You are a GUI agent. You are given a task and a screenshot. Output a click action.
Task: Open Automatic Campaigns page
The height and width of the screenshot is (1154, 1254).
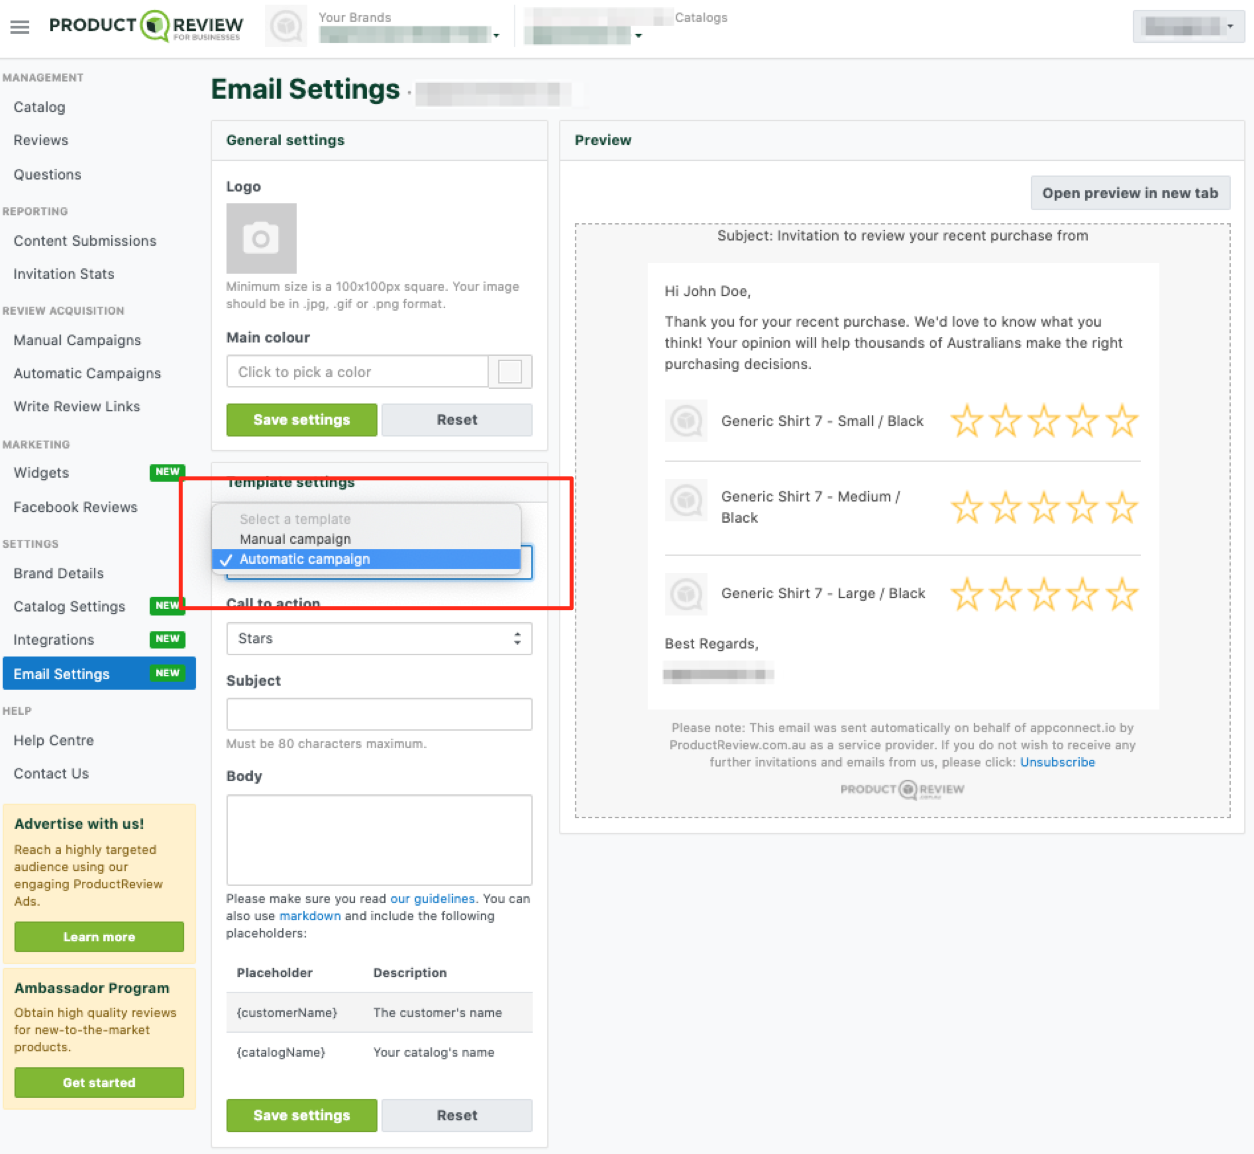(x=87, y=373)
